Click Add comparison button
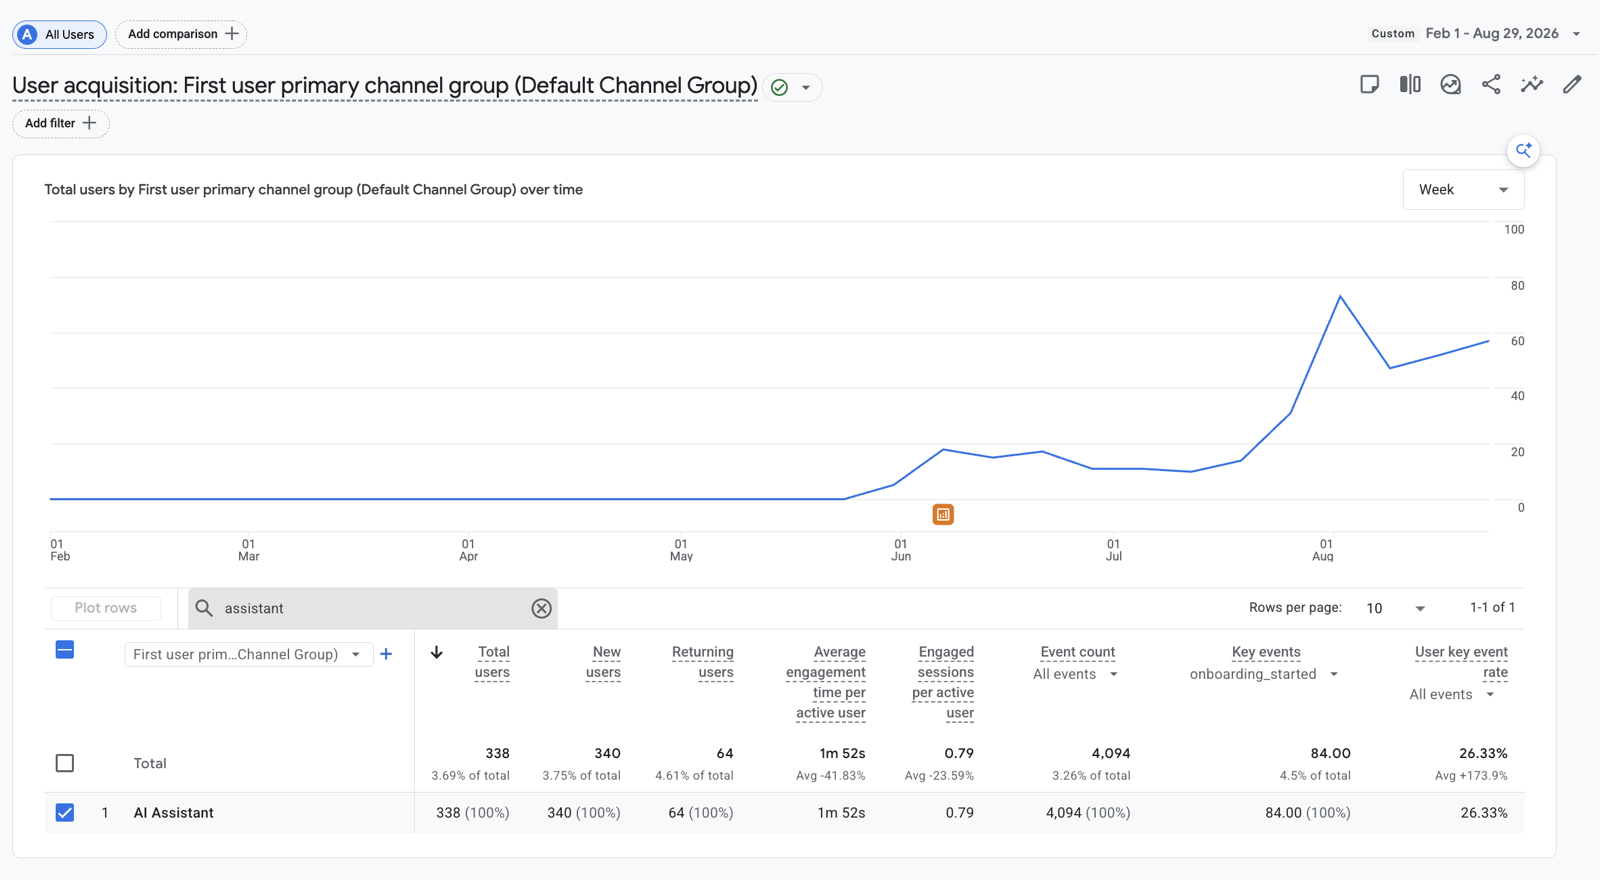1600x880 pixels. click(181, 34)
